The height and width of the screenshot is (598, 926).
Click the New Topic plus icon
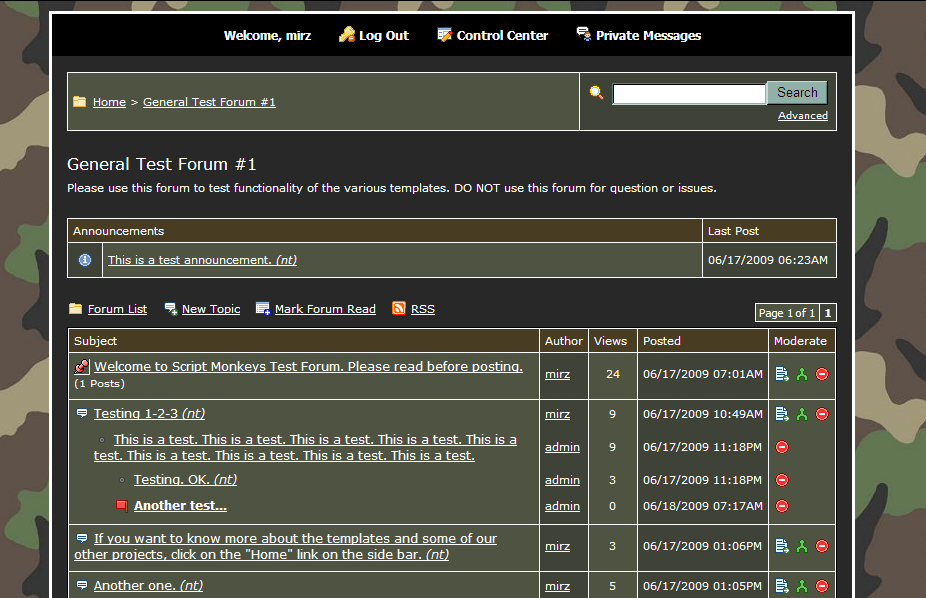pos(171,309)
